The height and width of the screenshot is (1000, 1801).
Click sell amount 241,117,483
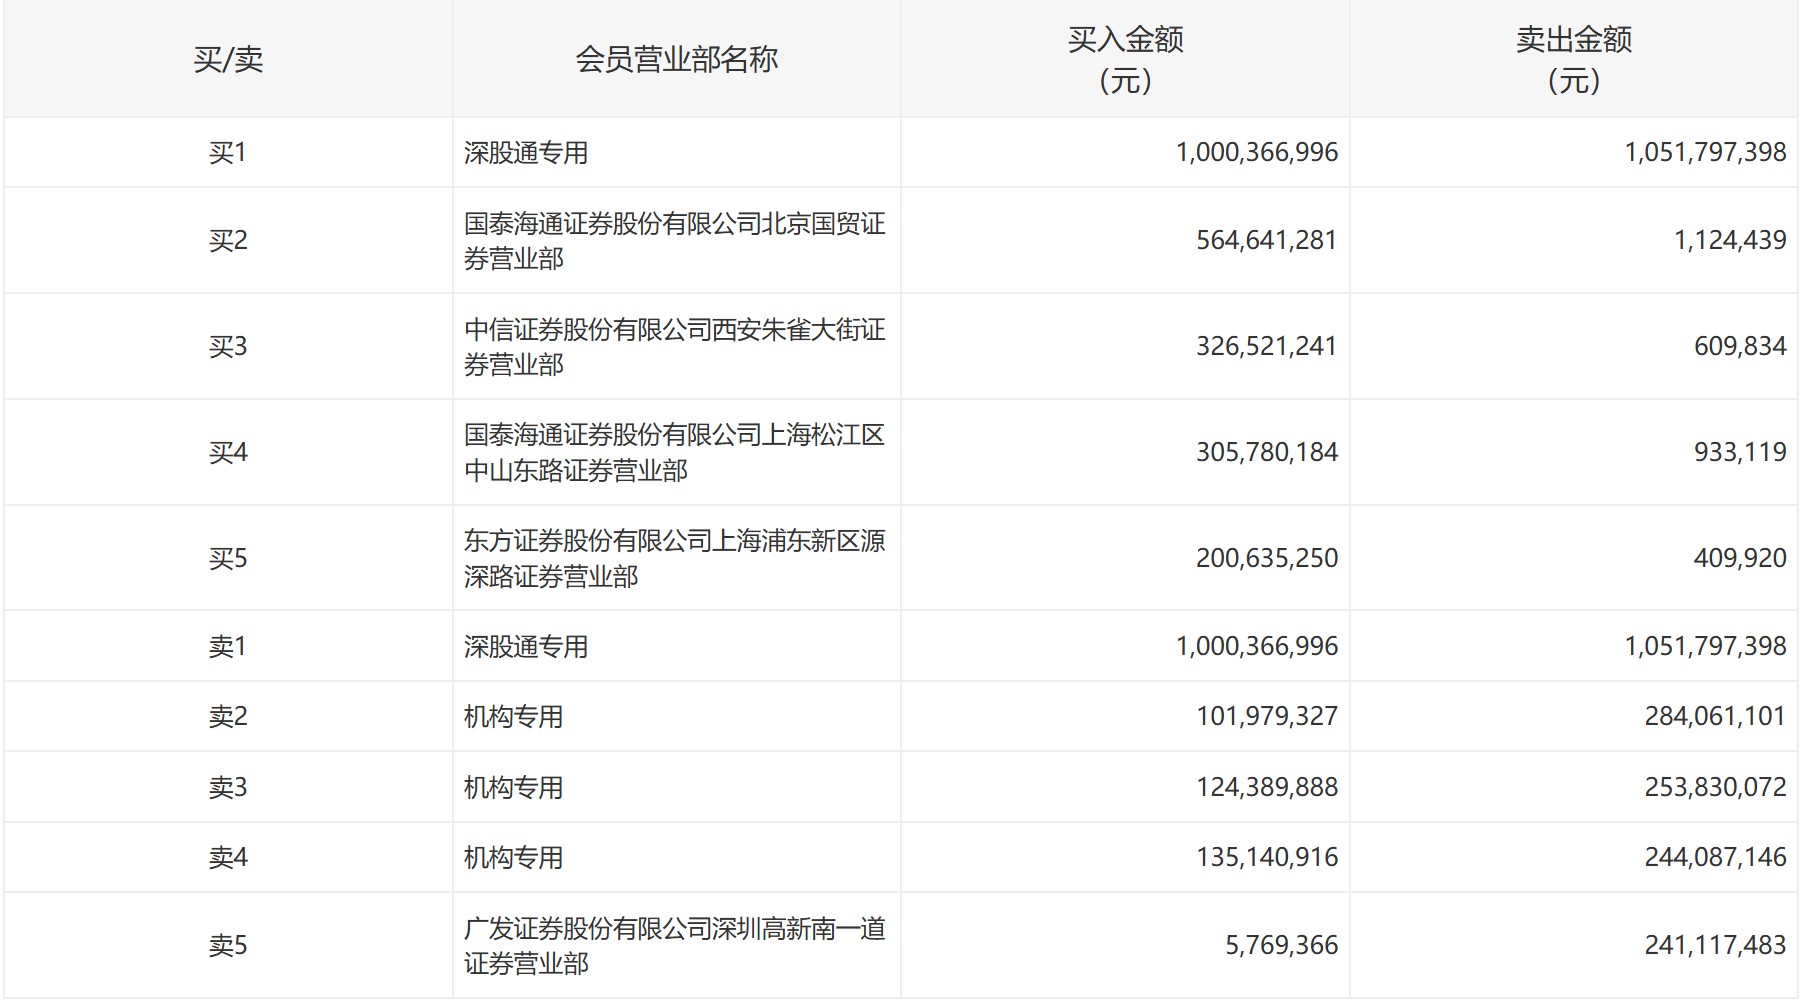1716,945
